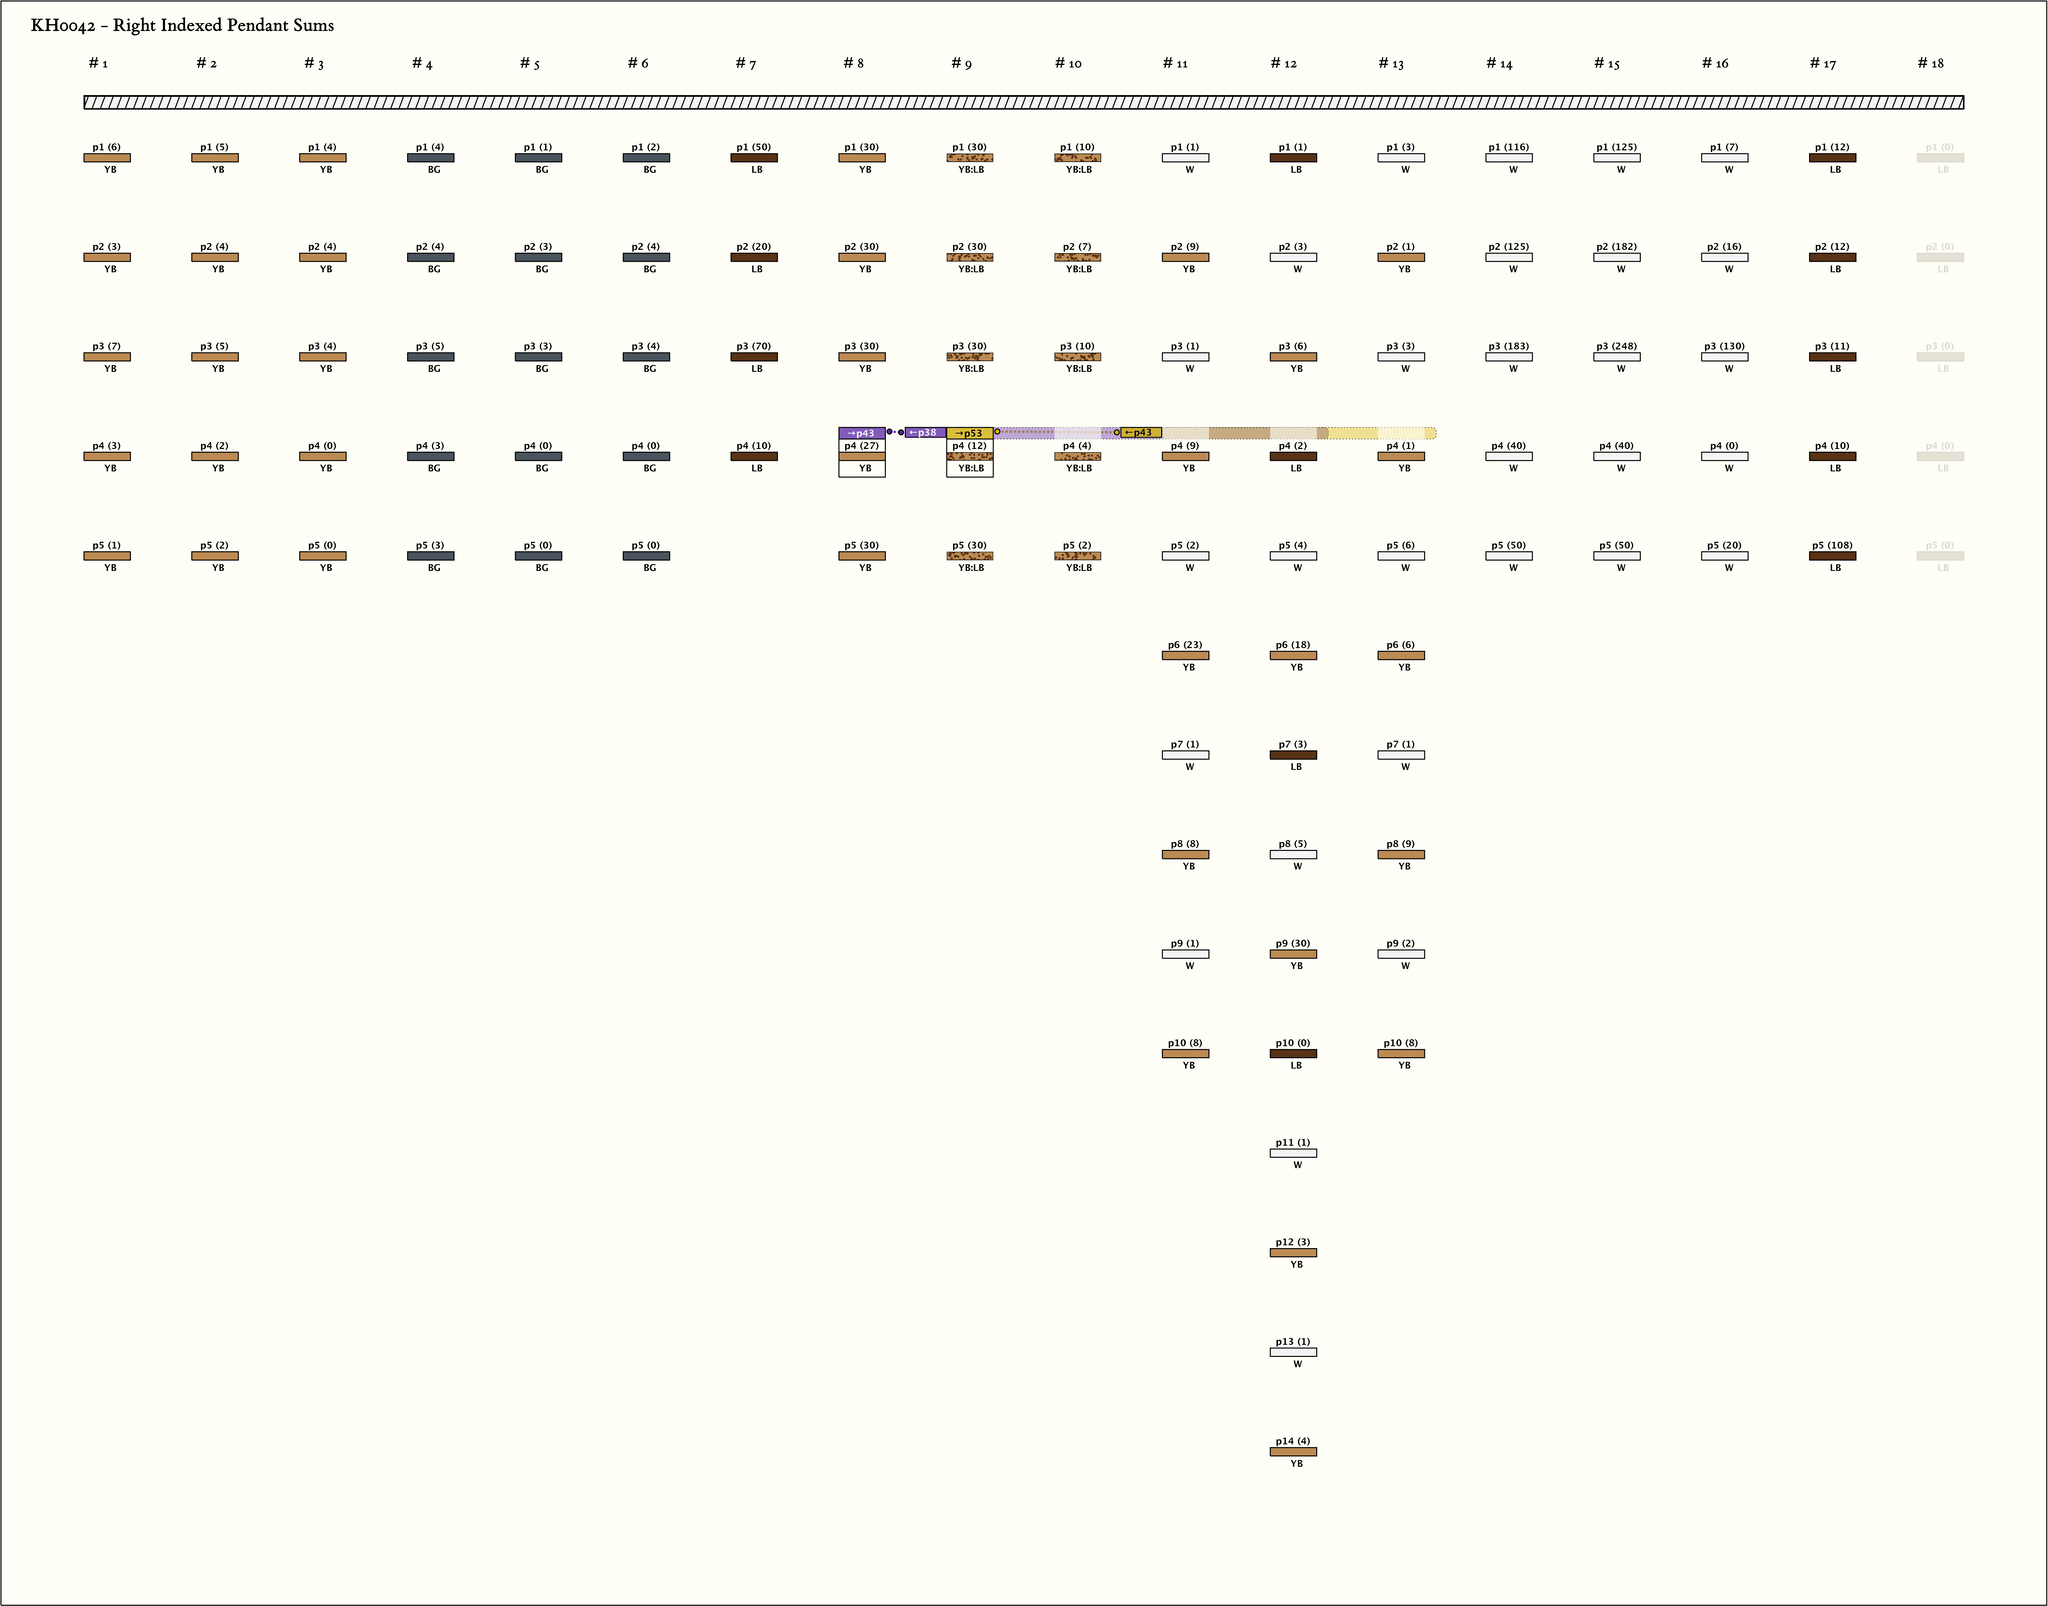Click the p2 (182) pendant label
This screenshot has width=2048, height=1606.
click(1616, 247)
